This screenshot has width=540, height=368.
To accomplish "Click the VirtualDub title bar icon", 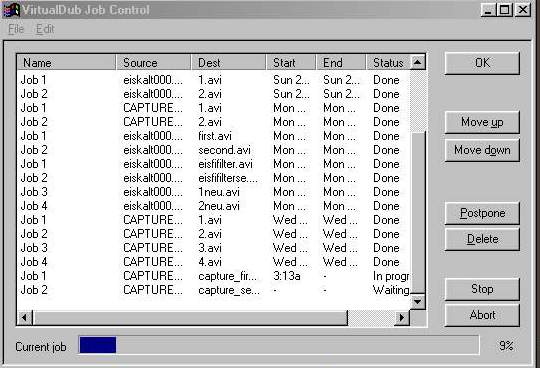I will 11,10.
